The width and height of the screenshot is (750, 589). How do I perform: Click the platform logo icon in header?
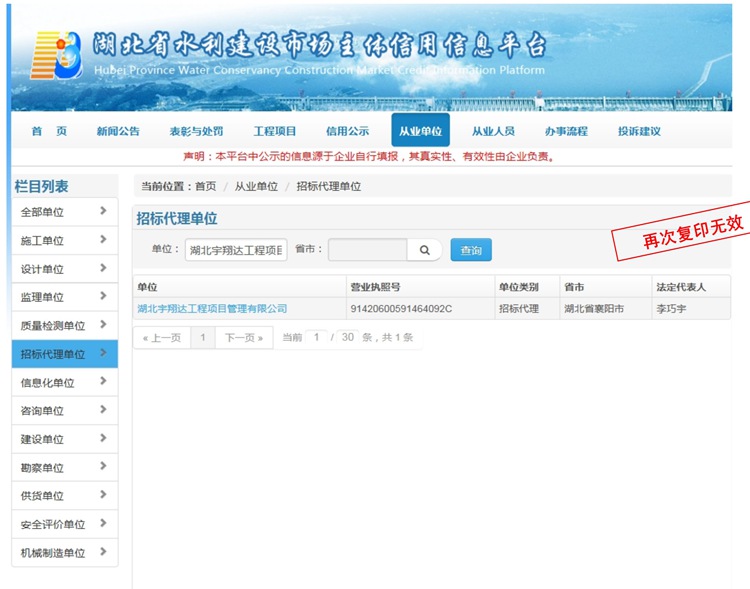[x=56, y=56]
